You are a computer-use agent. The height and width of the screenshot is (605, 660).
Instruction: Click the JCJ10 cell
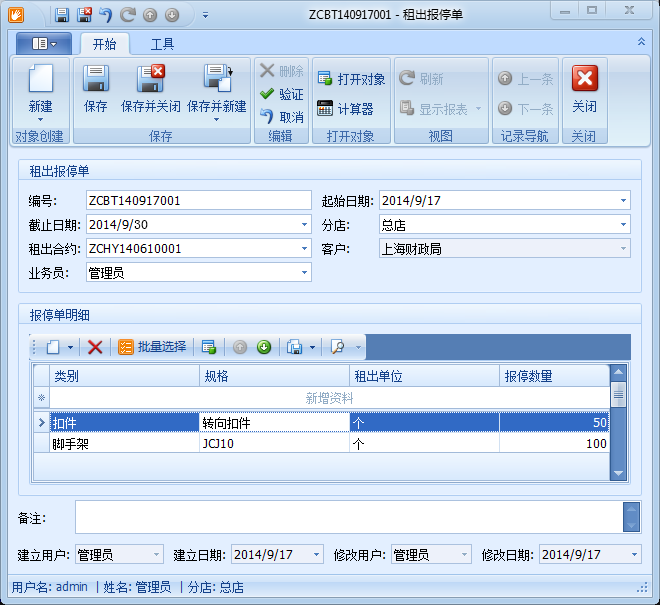click(x=274, y=444)
